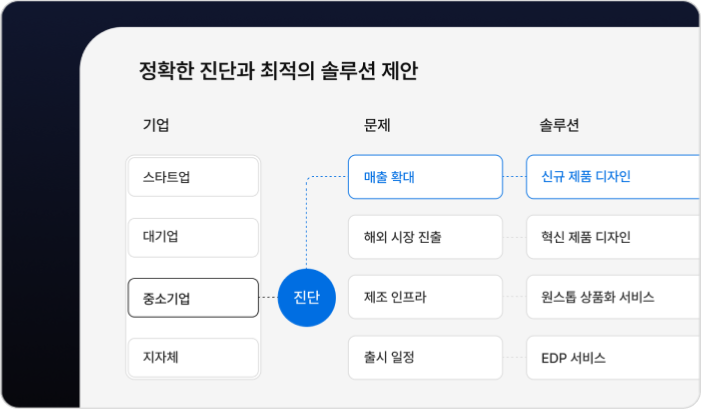Select the 스타트업 company option
701x409 pixels.
coord(193,177)
